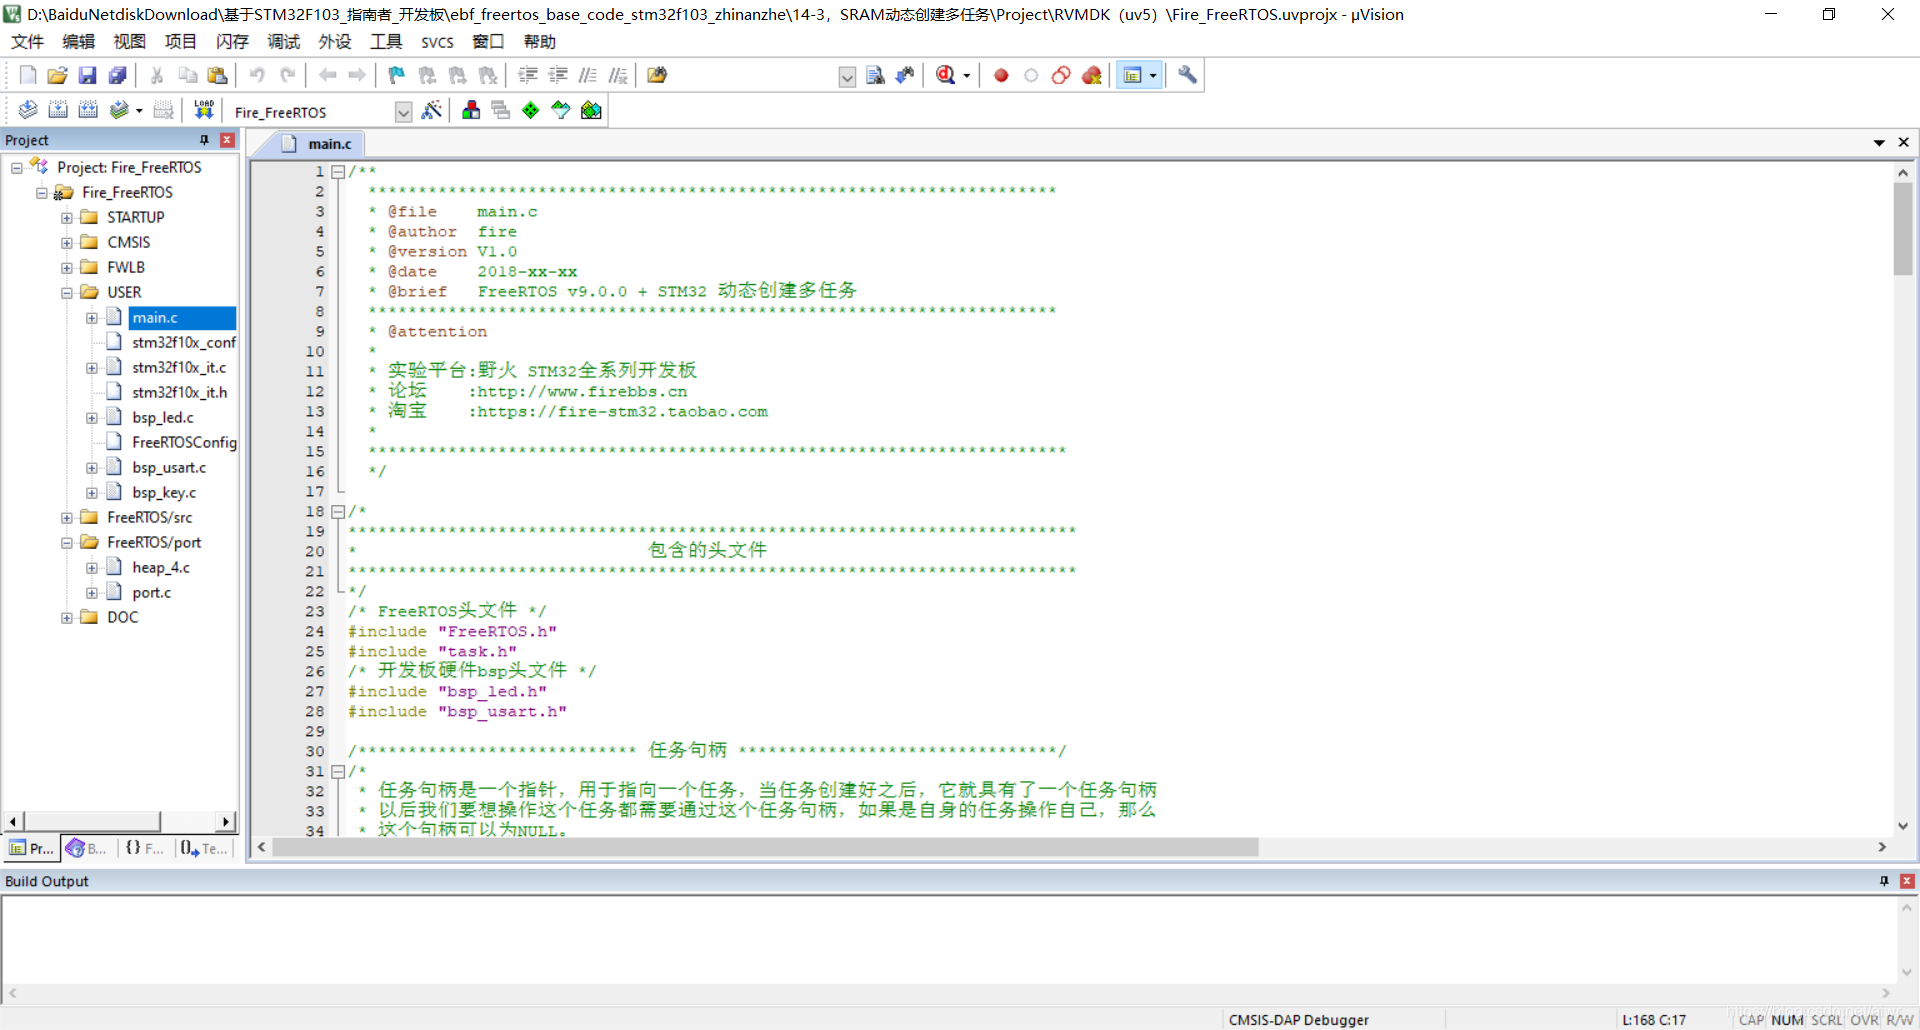Collapse the comment block at line 18
This screenshot has height=1030, width=1920.
click(x=338, y=512)
